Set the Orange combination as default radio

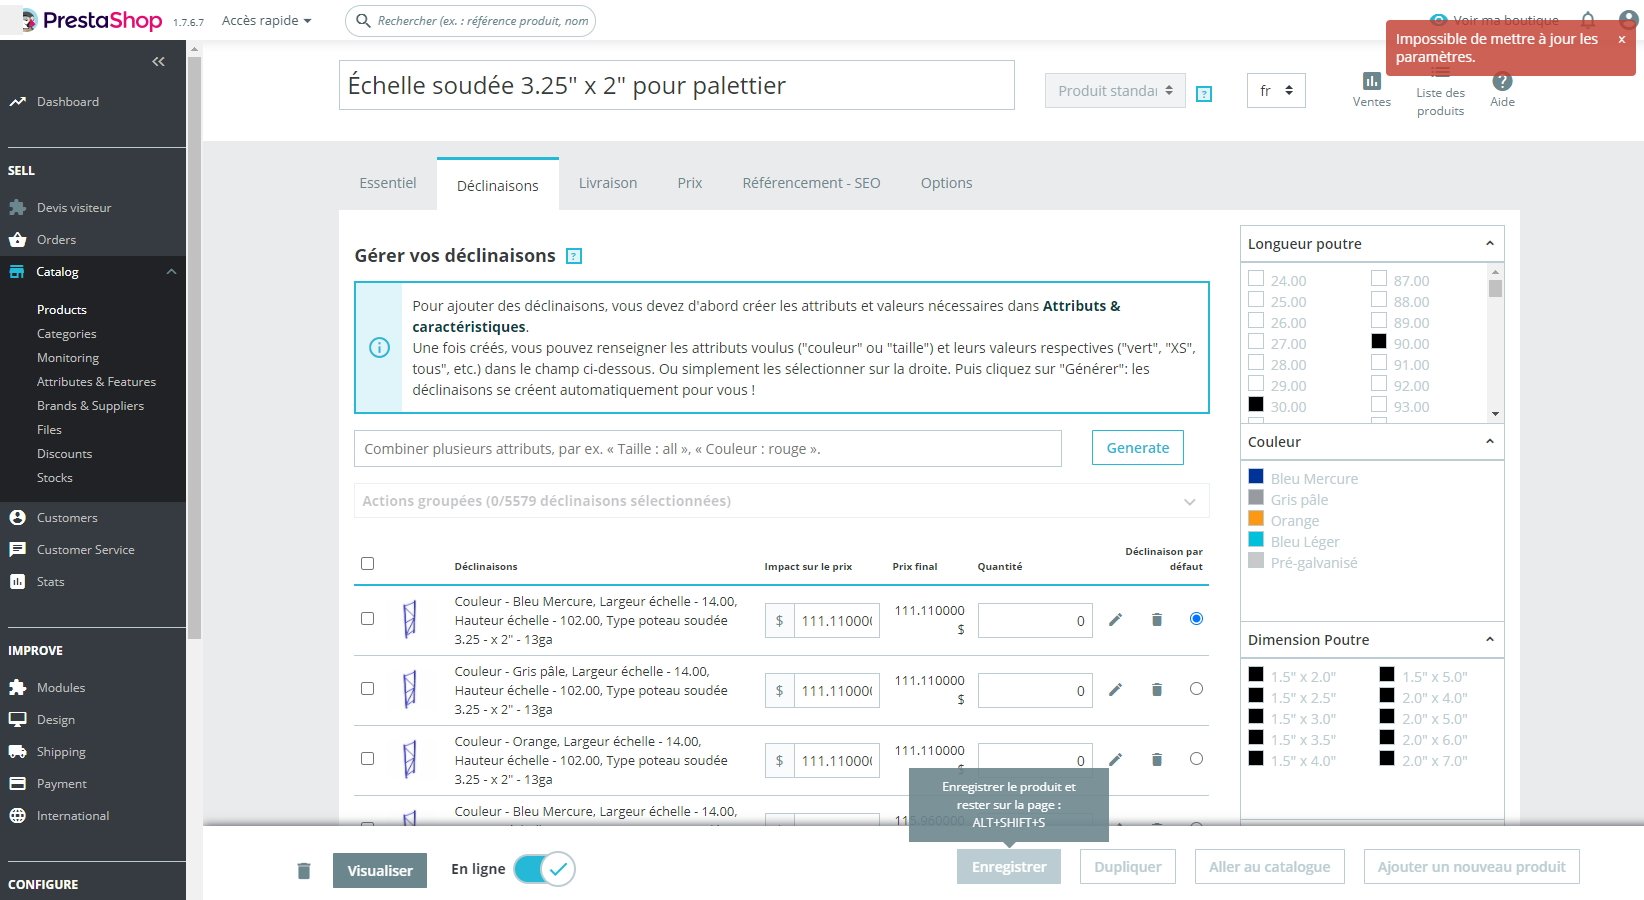click(x=1196, y=759)
